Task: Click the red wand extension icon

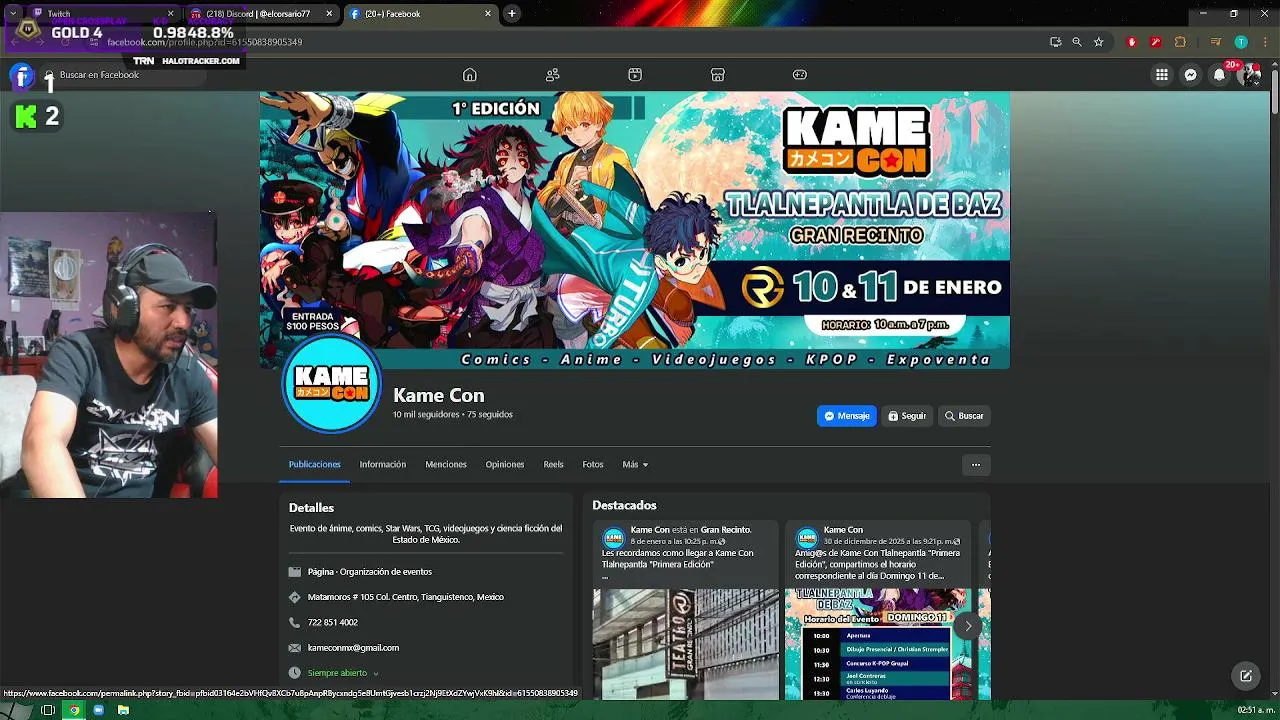Action: (1156, 42)
